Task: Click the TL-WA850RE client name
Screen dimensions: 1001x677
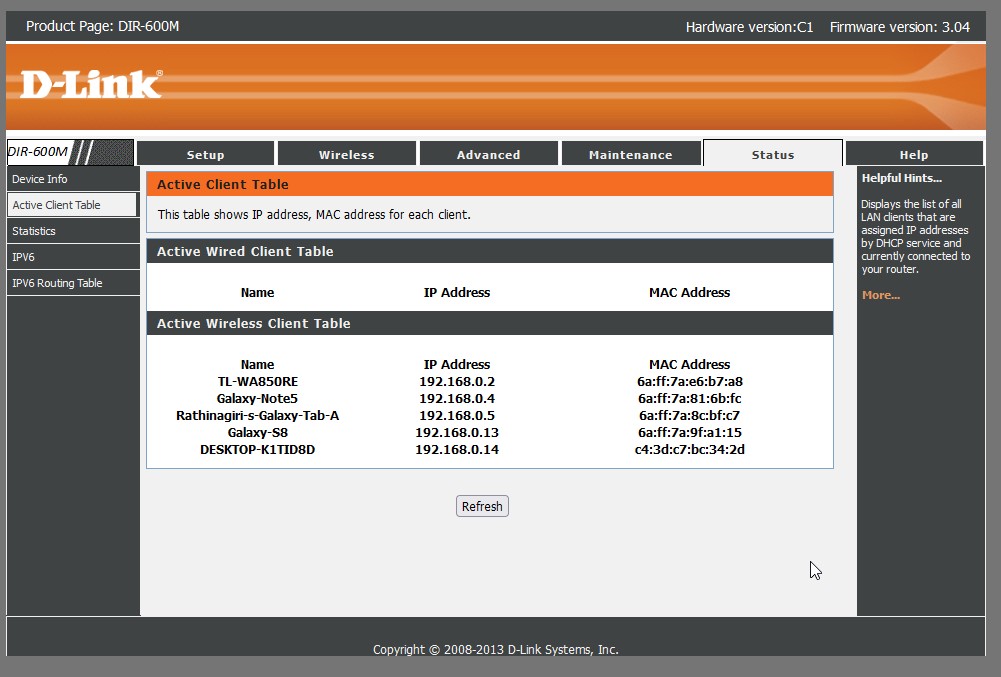Action: point(257,381)
